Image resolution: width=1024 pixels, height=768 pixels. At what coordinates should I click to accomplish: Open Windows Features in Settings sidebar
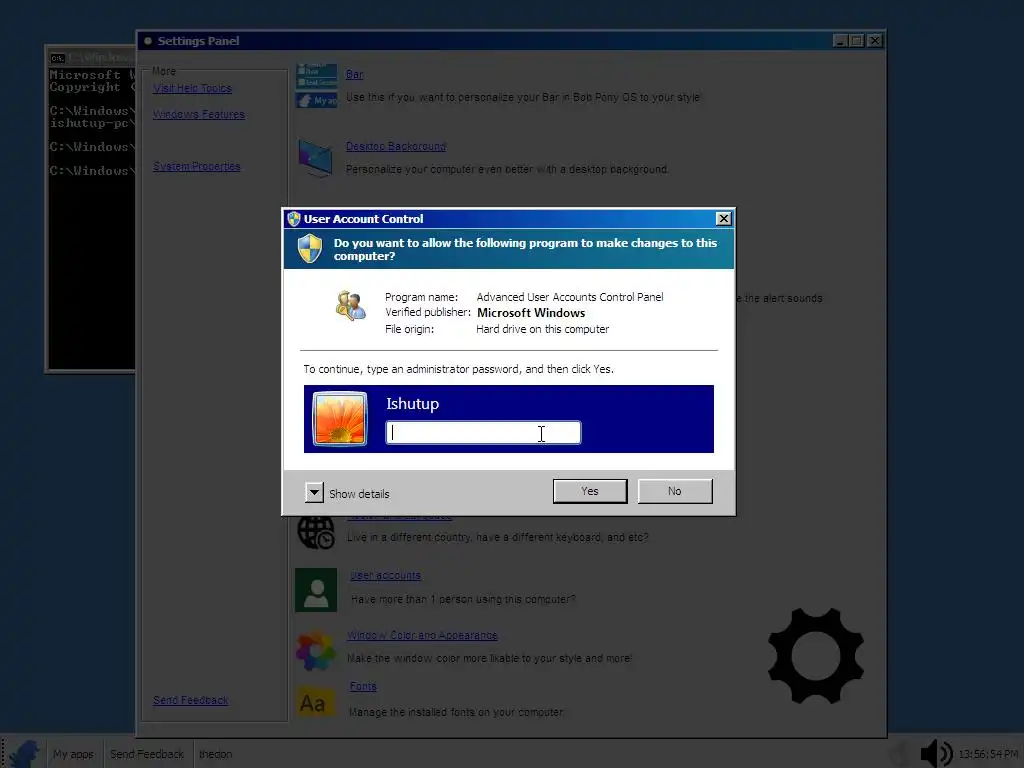(x=199, y=114)
